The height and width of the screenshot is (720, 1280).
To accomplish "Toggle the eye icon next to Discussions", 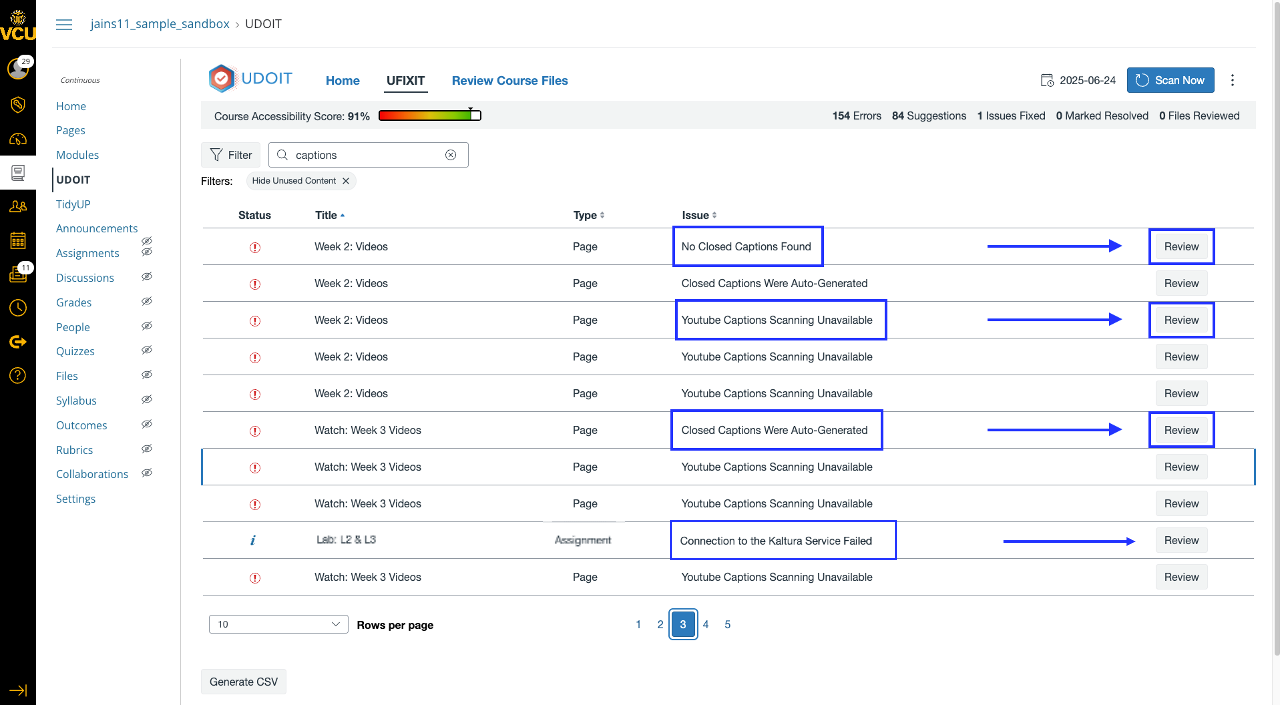I will pos(147,276).
